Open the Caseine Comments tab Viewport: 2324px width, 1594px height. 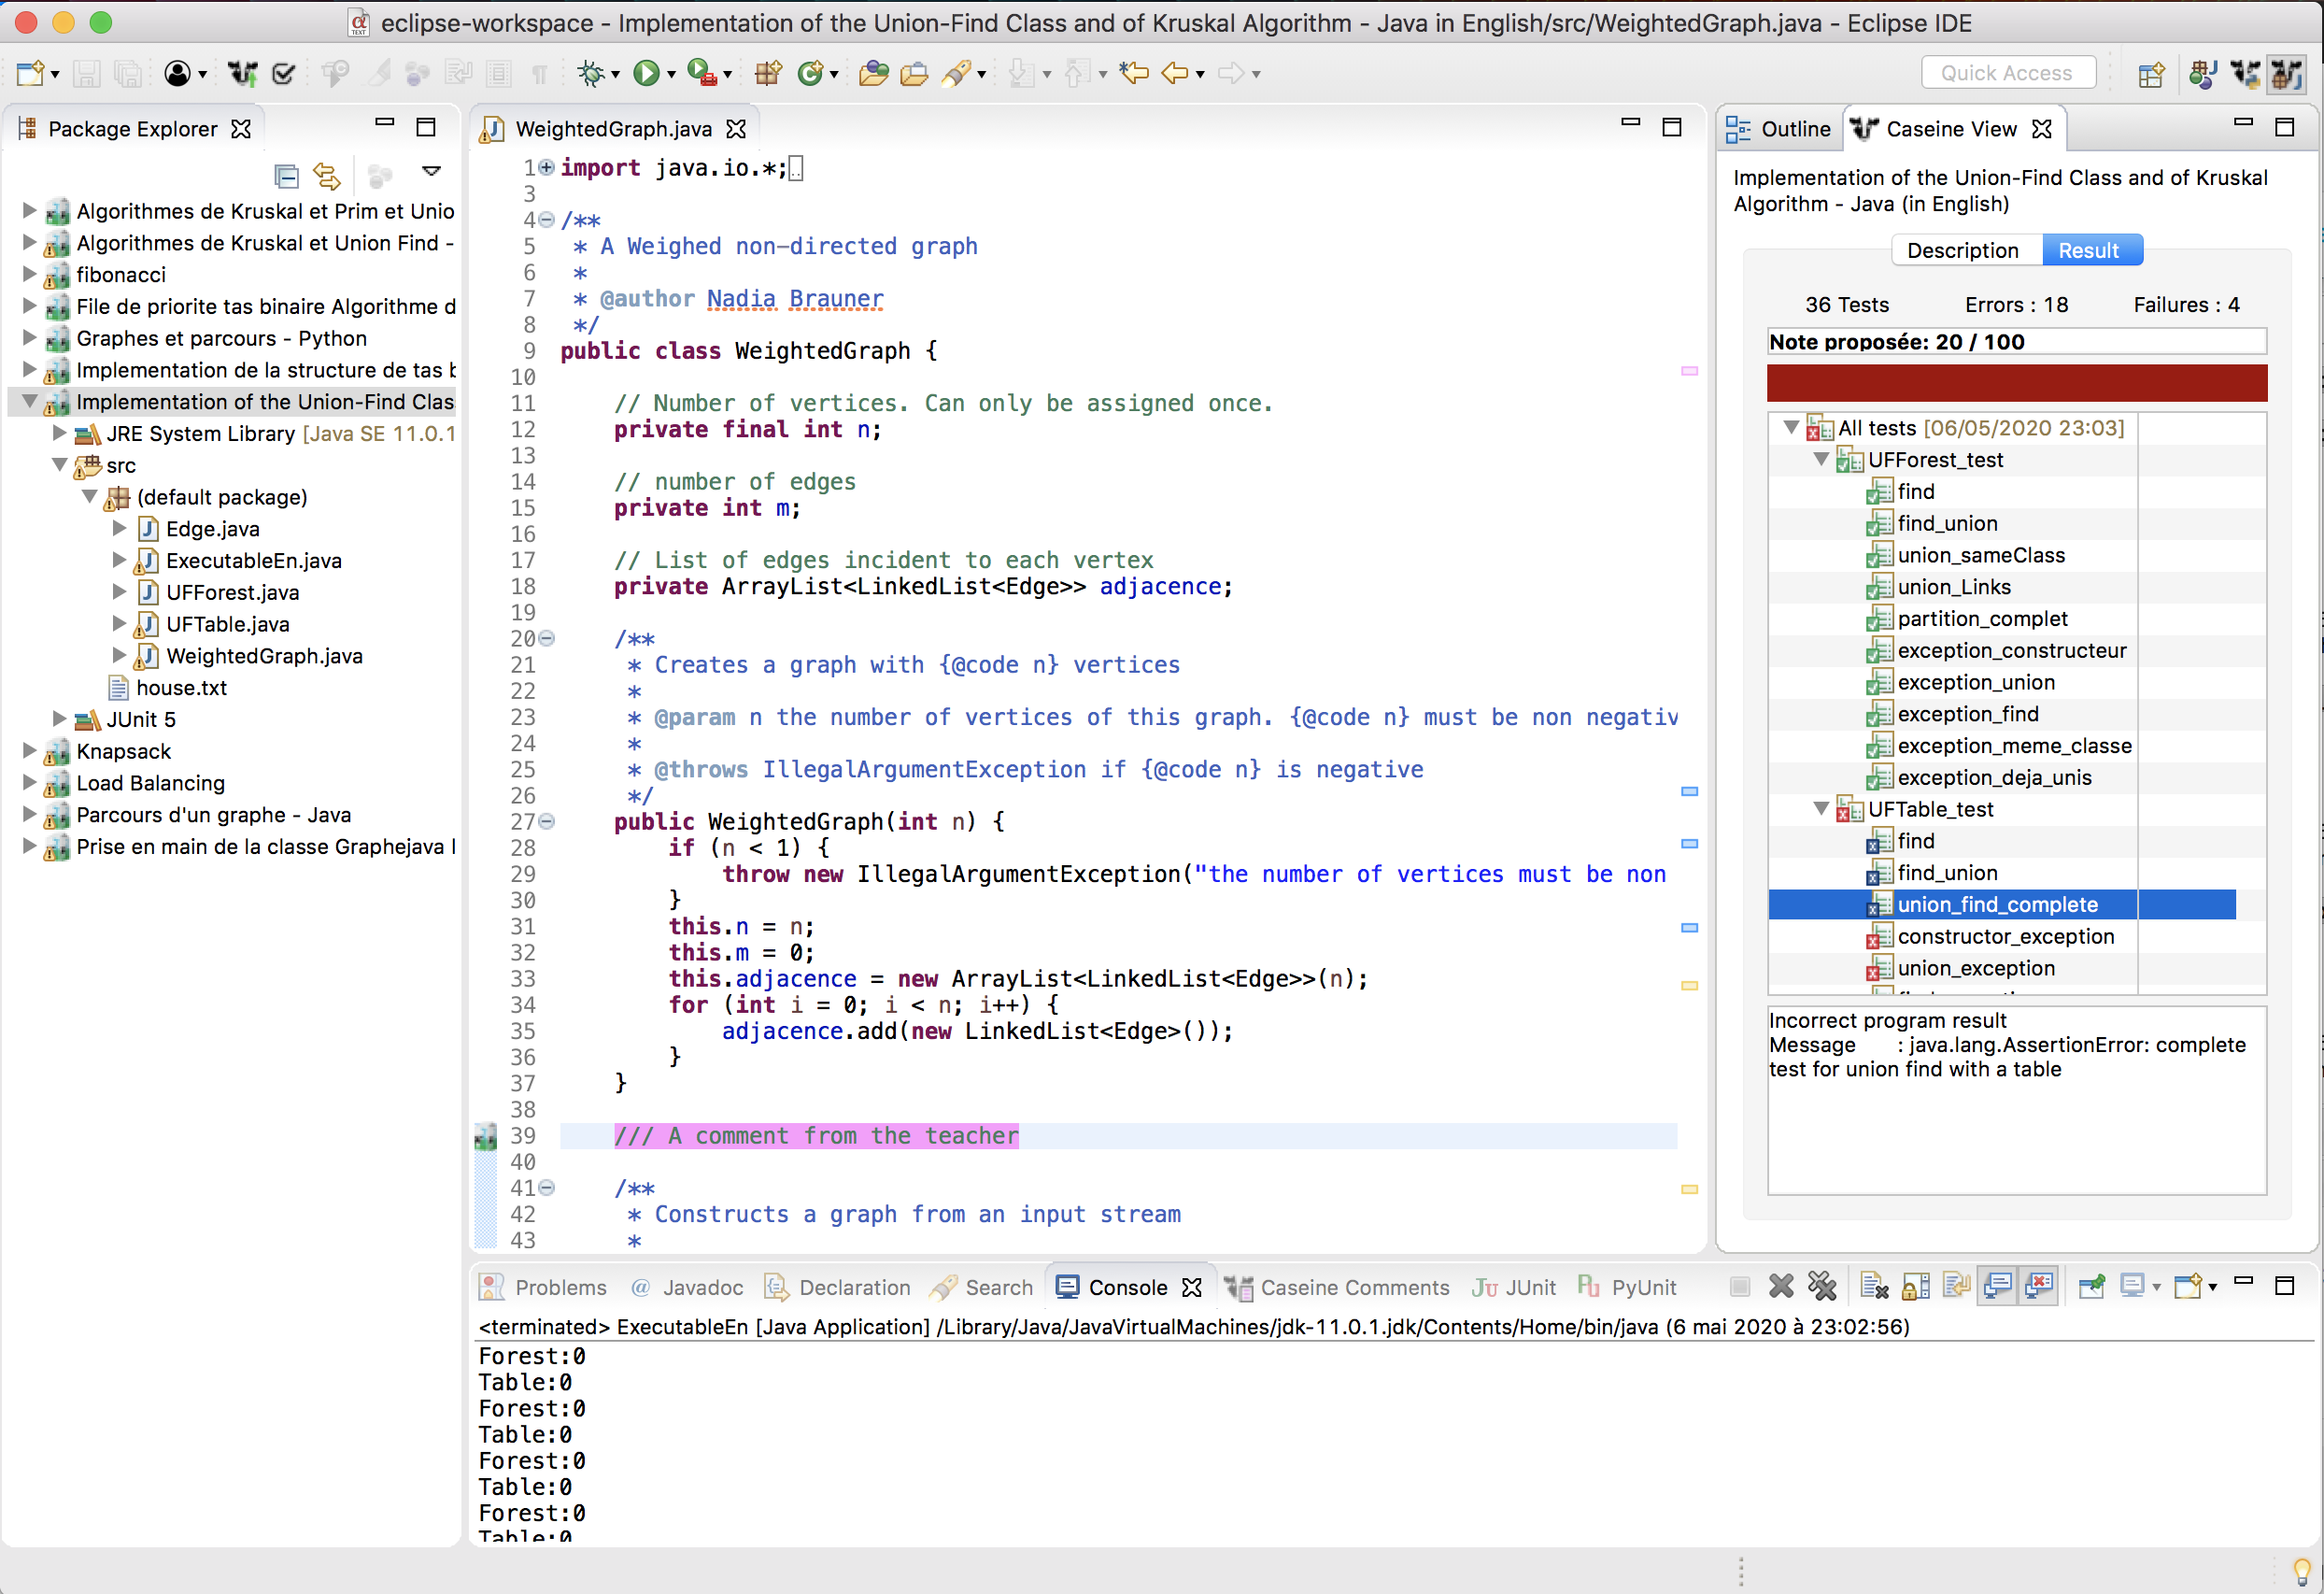(1337, 1287)
